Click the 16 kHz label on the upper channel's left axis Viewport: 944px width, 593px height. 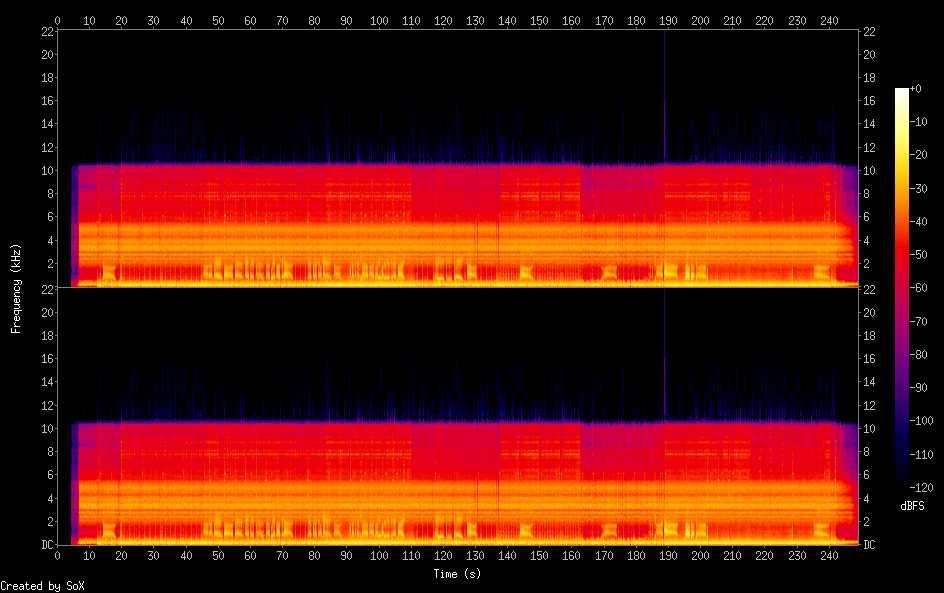click(46, 101)
